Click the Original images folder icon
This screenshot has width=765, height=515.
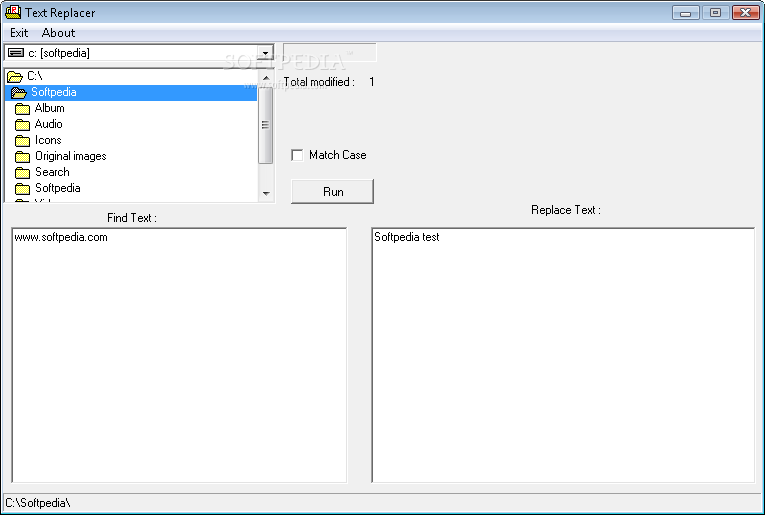pos(22,157)
